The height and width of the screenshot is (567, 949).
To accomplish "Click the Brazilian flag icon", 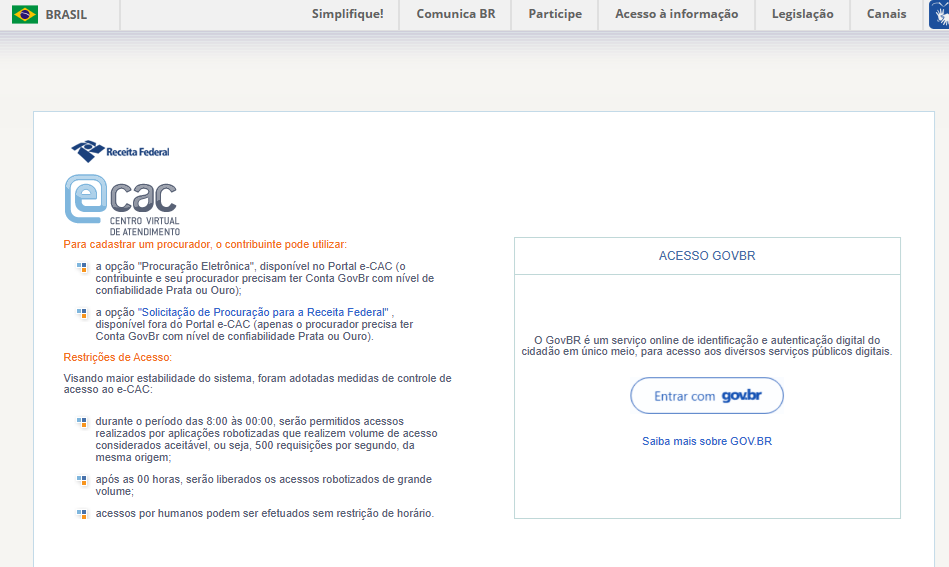I will [25, 14].
